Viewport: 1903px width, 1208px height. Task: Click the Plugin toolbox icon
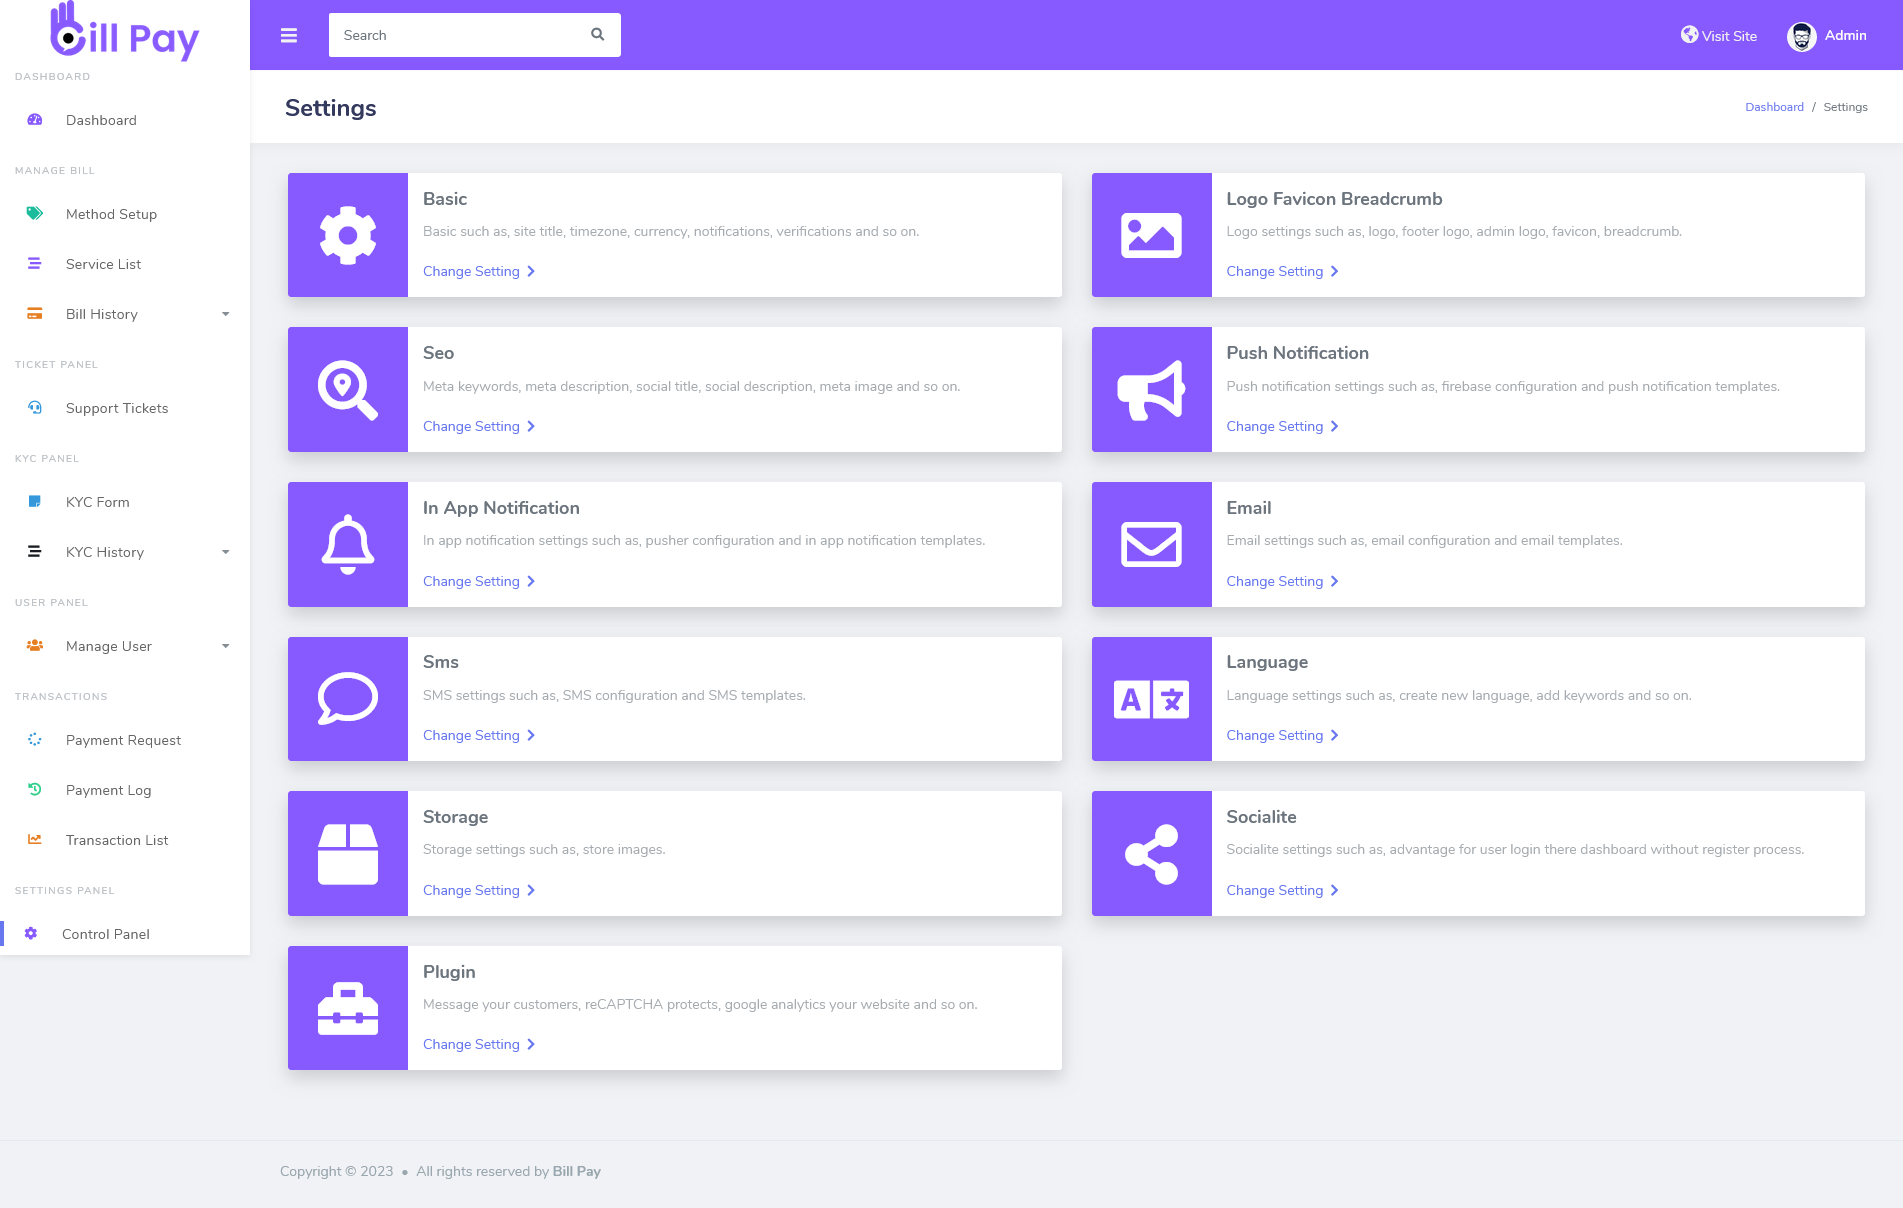click(x=348, y=1008)
